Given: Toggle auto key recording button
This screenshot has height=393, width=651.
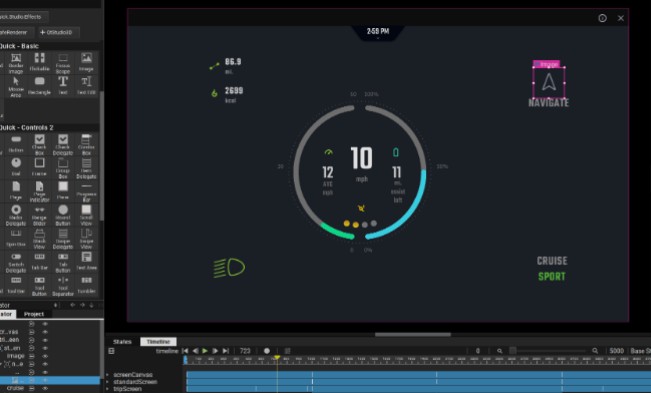Looking at the screenshot, I should pos(267,351).
